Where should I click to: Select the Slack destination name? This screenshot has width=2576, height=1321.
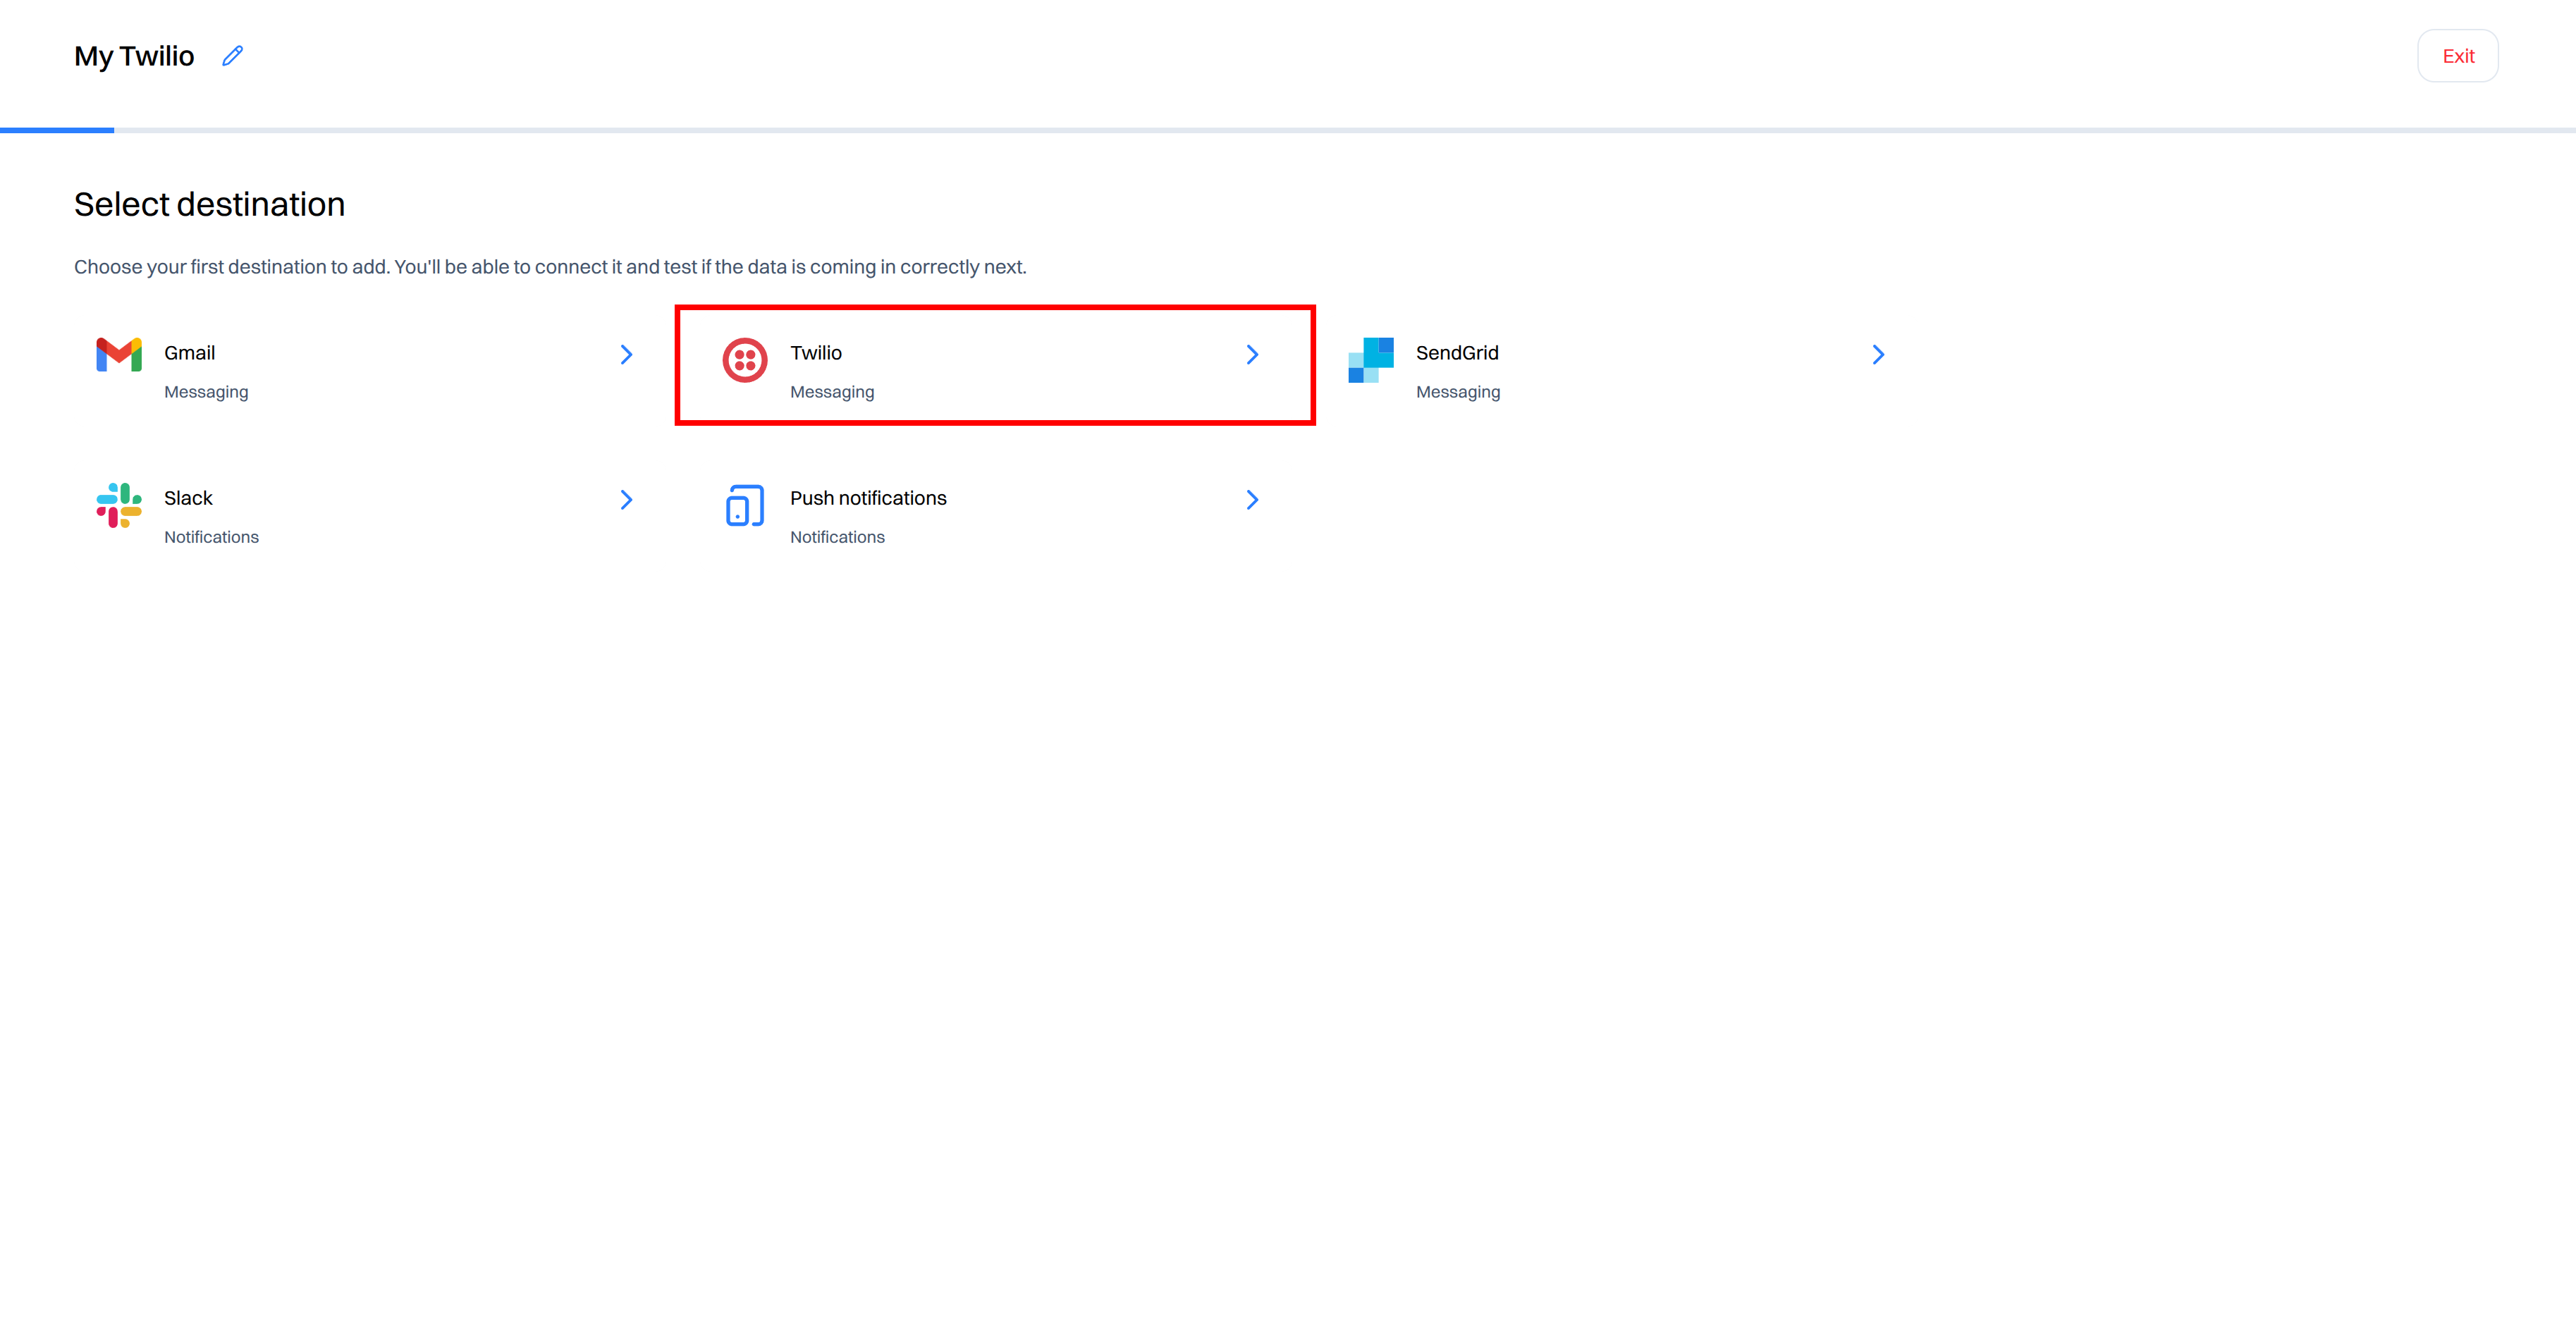click(188, 498)
